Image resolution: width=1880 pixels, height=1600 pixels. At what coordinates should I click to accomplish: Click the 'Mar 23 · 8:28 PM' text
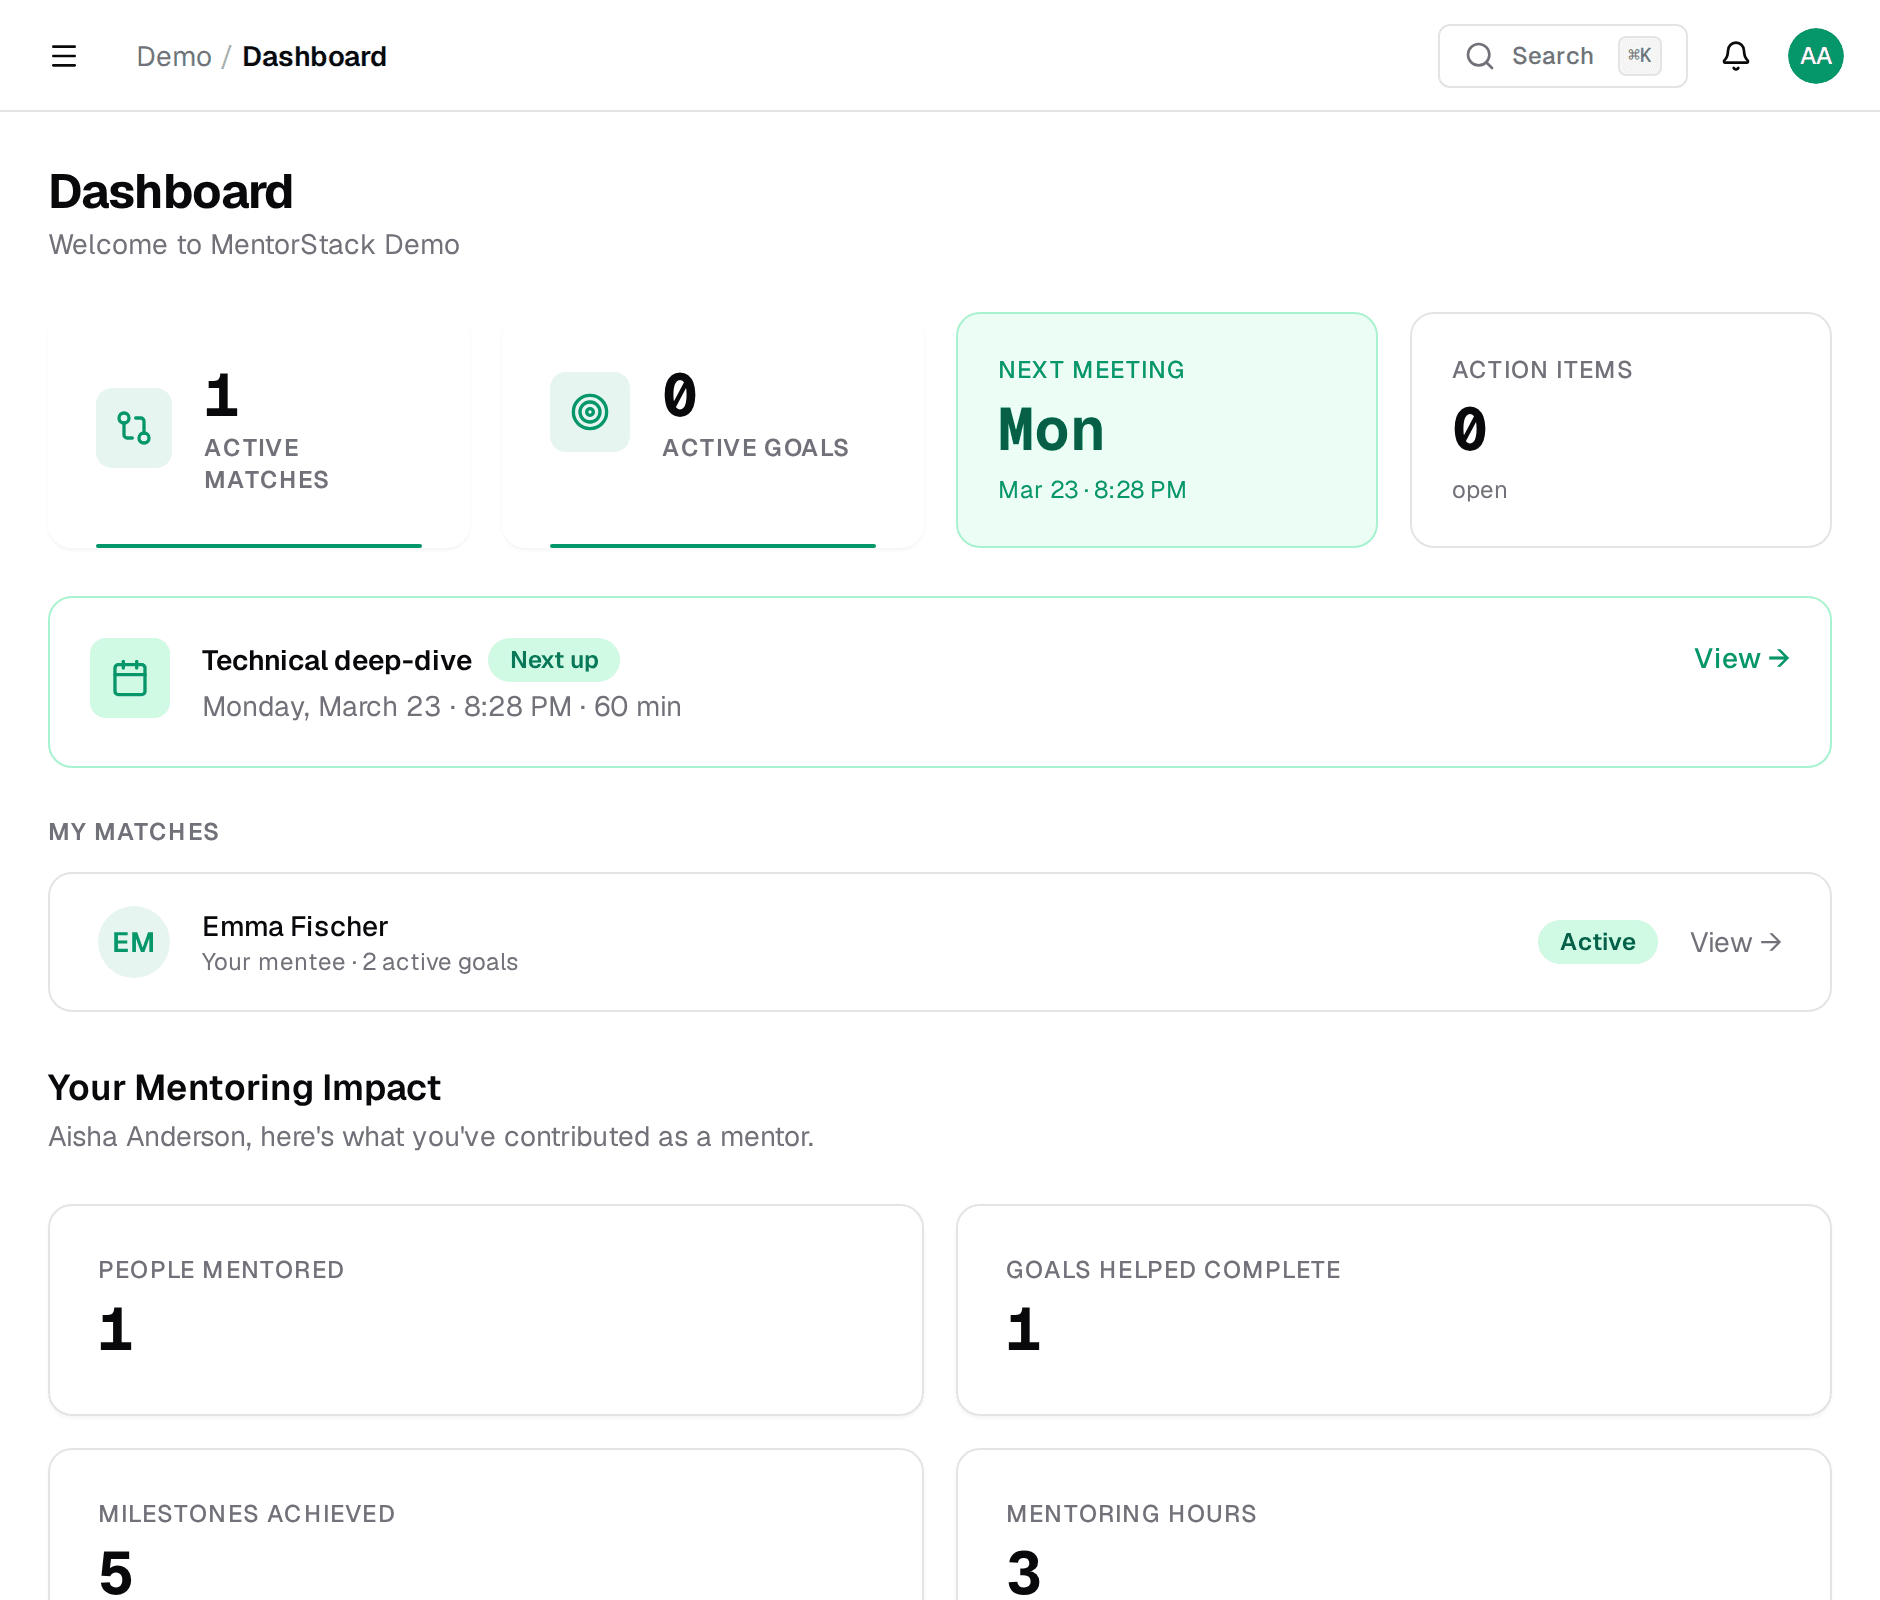click(1092, 490)
